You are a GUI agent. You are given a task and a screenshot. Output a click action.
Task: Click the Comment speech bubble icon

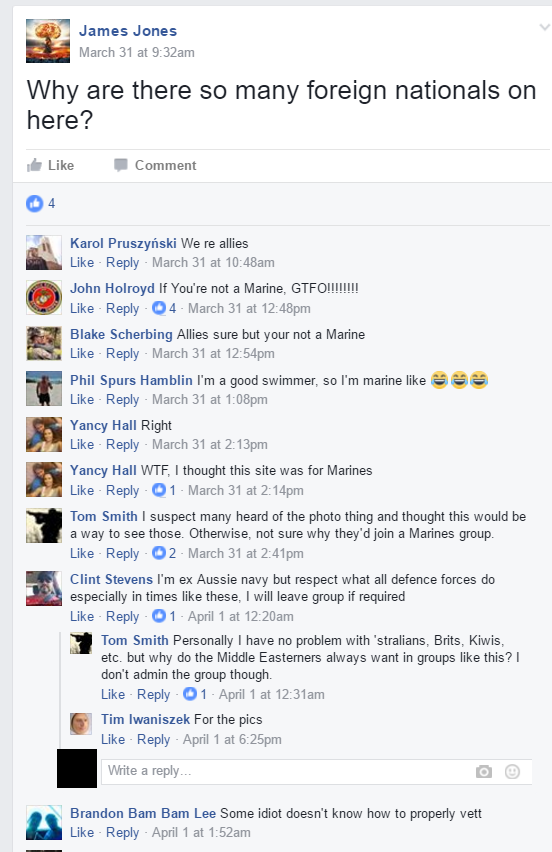pyautogui.click(x=121, y=165)
